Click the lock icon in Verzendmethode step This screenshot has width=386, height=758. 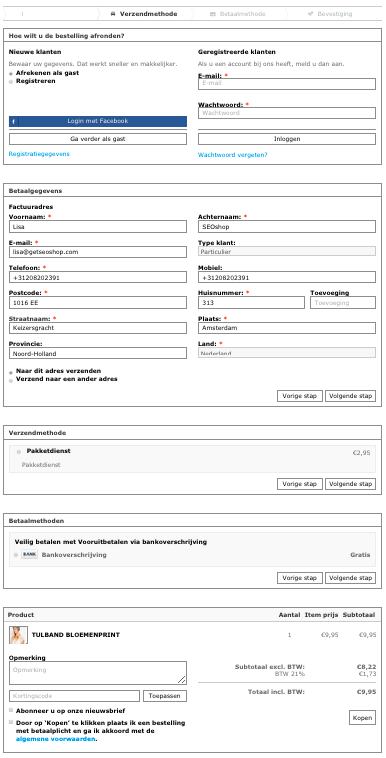click(x=113, y=14)
